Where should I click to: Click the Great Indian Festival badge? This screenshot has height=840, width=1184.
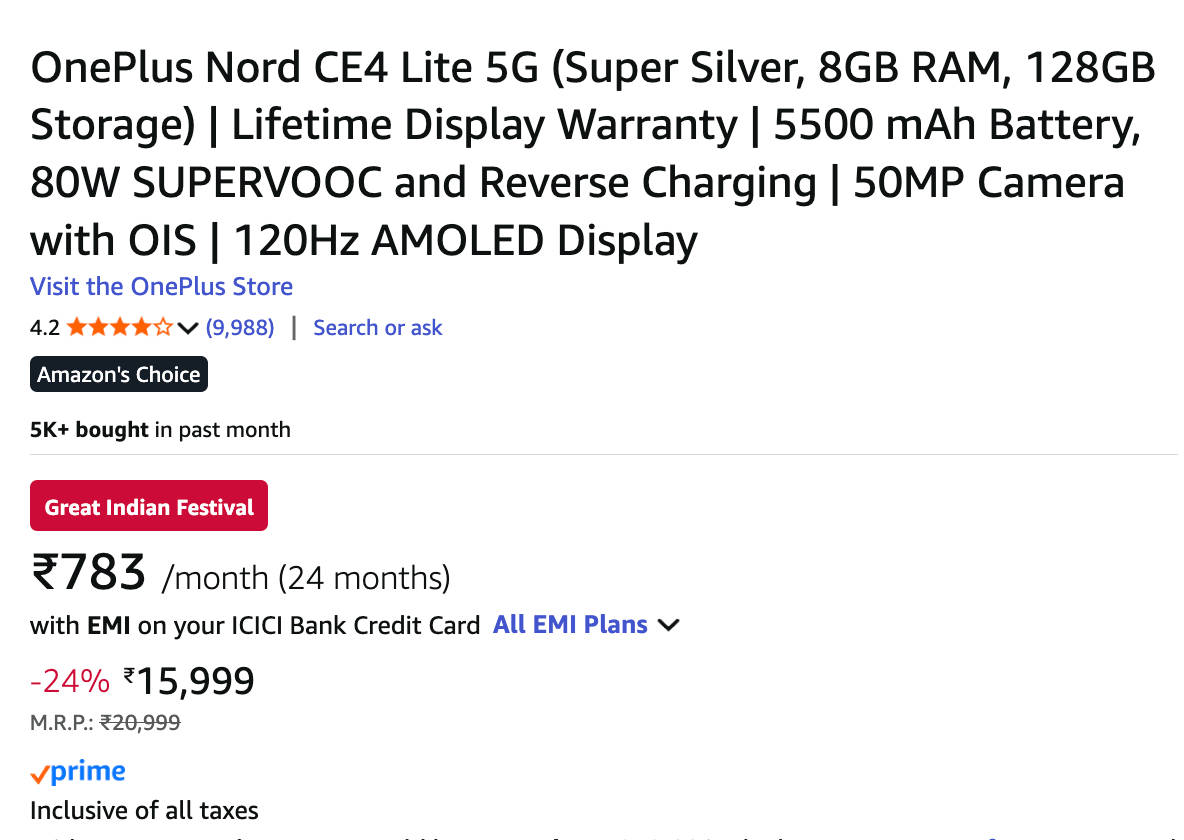click(149, 507)
